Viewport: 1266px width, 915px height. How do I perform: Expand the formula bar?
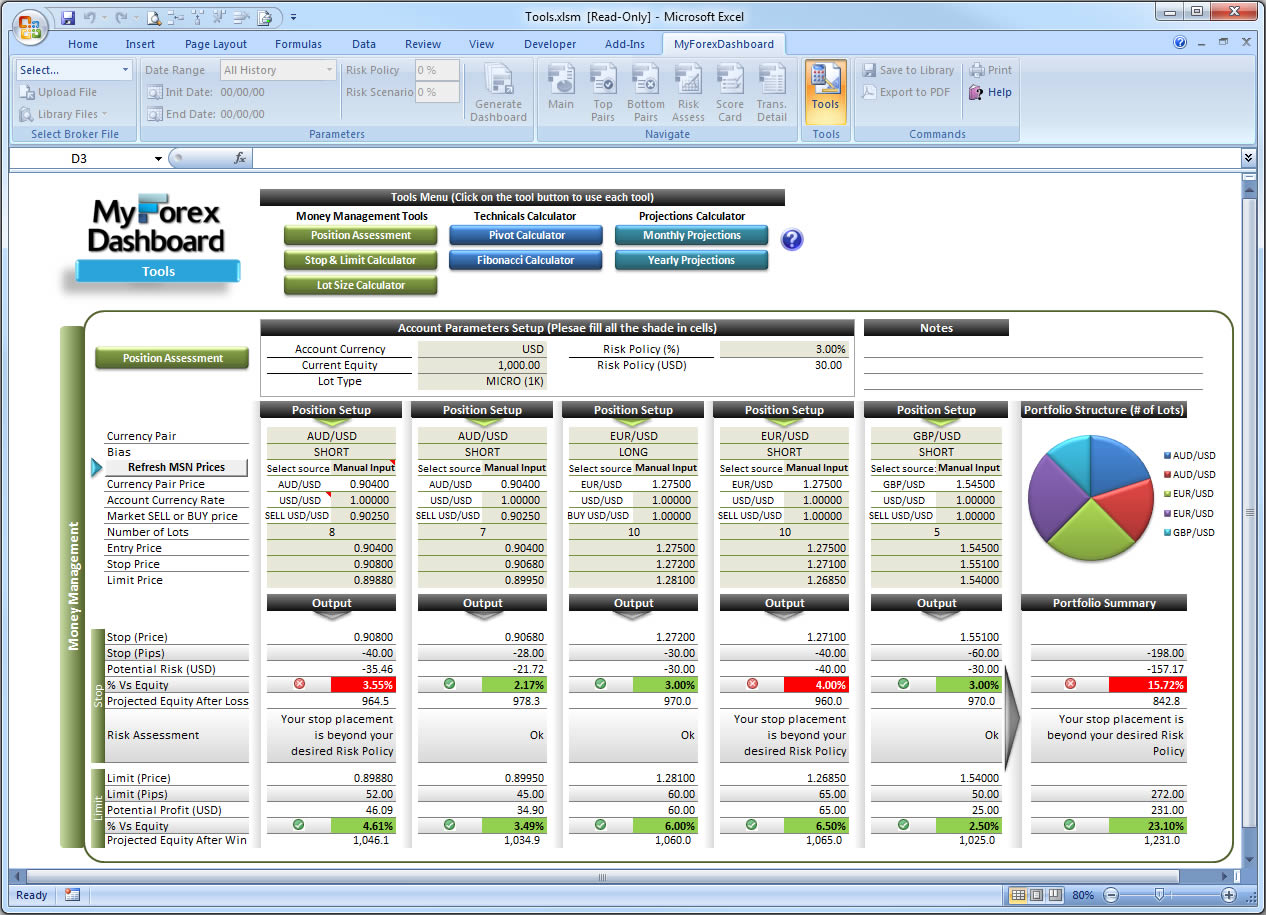tap(1248, 158)
